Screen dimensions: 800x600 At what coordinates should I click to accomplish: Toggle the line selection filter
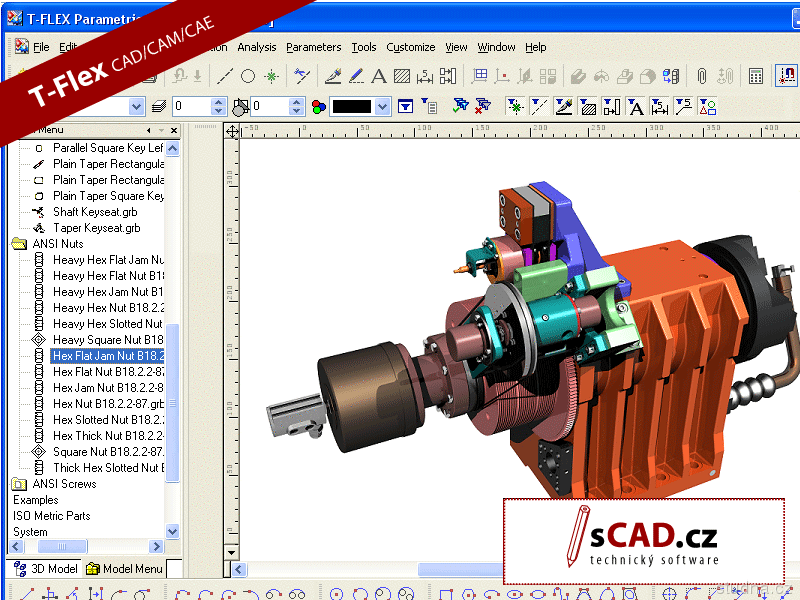pyautogui.click(x=539, y=106)
